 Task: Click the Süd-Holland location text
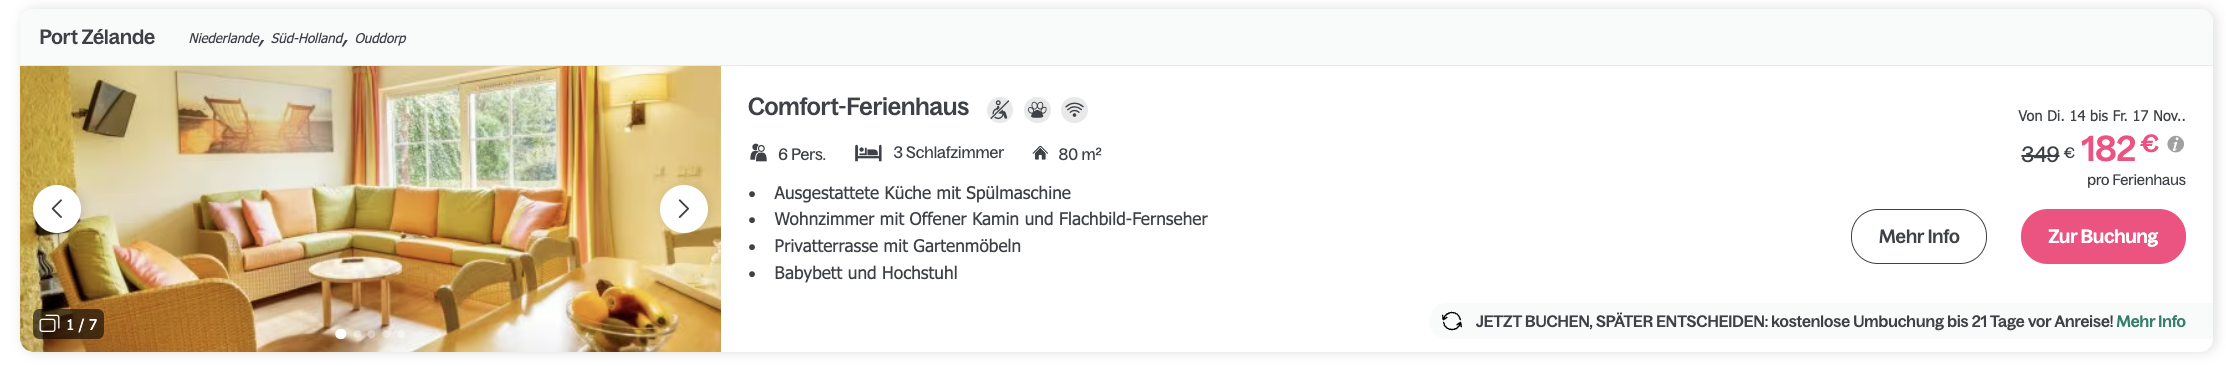coord(307,38)
